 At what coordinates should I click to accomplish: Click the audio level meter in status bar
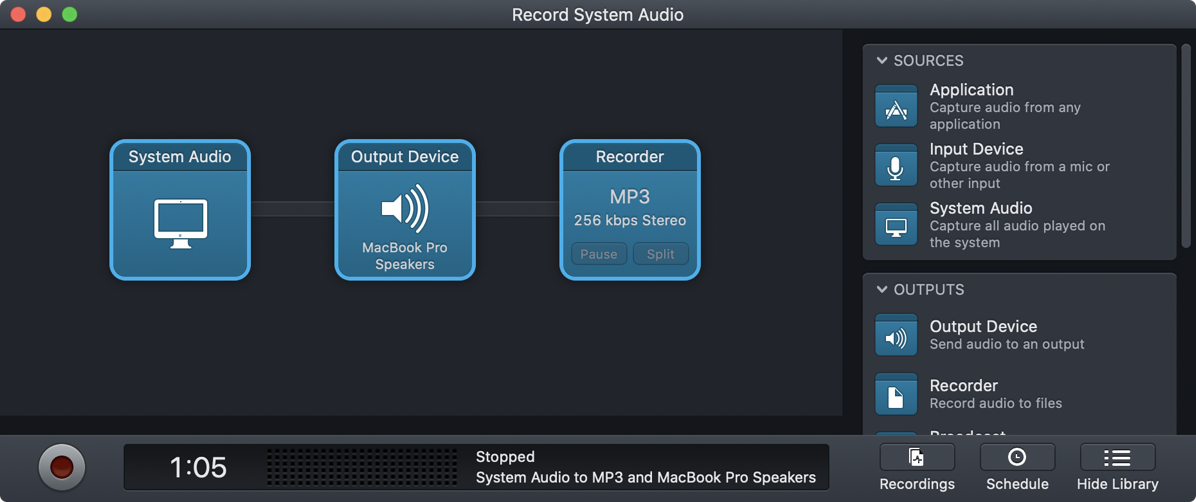362,467
